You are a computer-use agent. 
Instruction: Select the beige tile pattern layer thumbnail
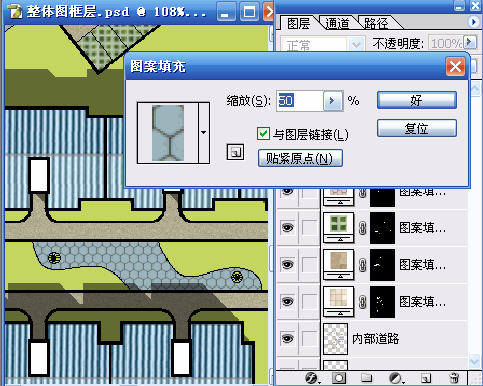[x=339, y=302]
